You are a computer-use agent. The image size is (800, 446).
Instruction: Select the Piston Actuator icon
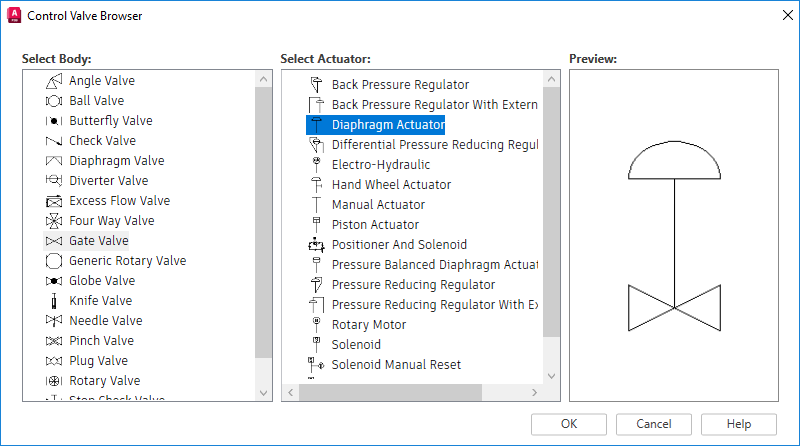[316, 225]
